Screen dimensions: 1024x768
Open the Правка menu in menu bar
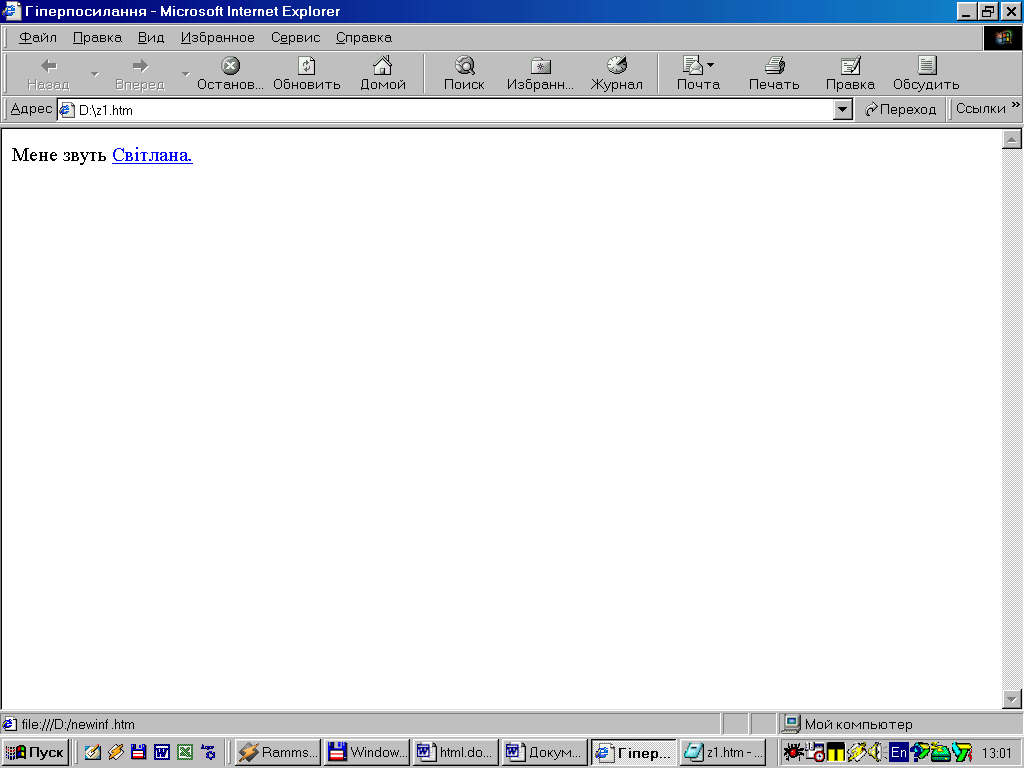click(97, 38)
